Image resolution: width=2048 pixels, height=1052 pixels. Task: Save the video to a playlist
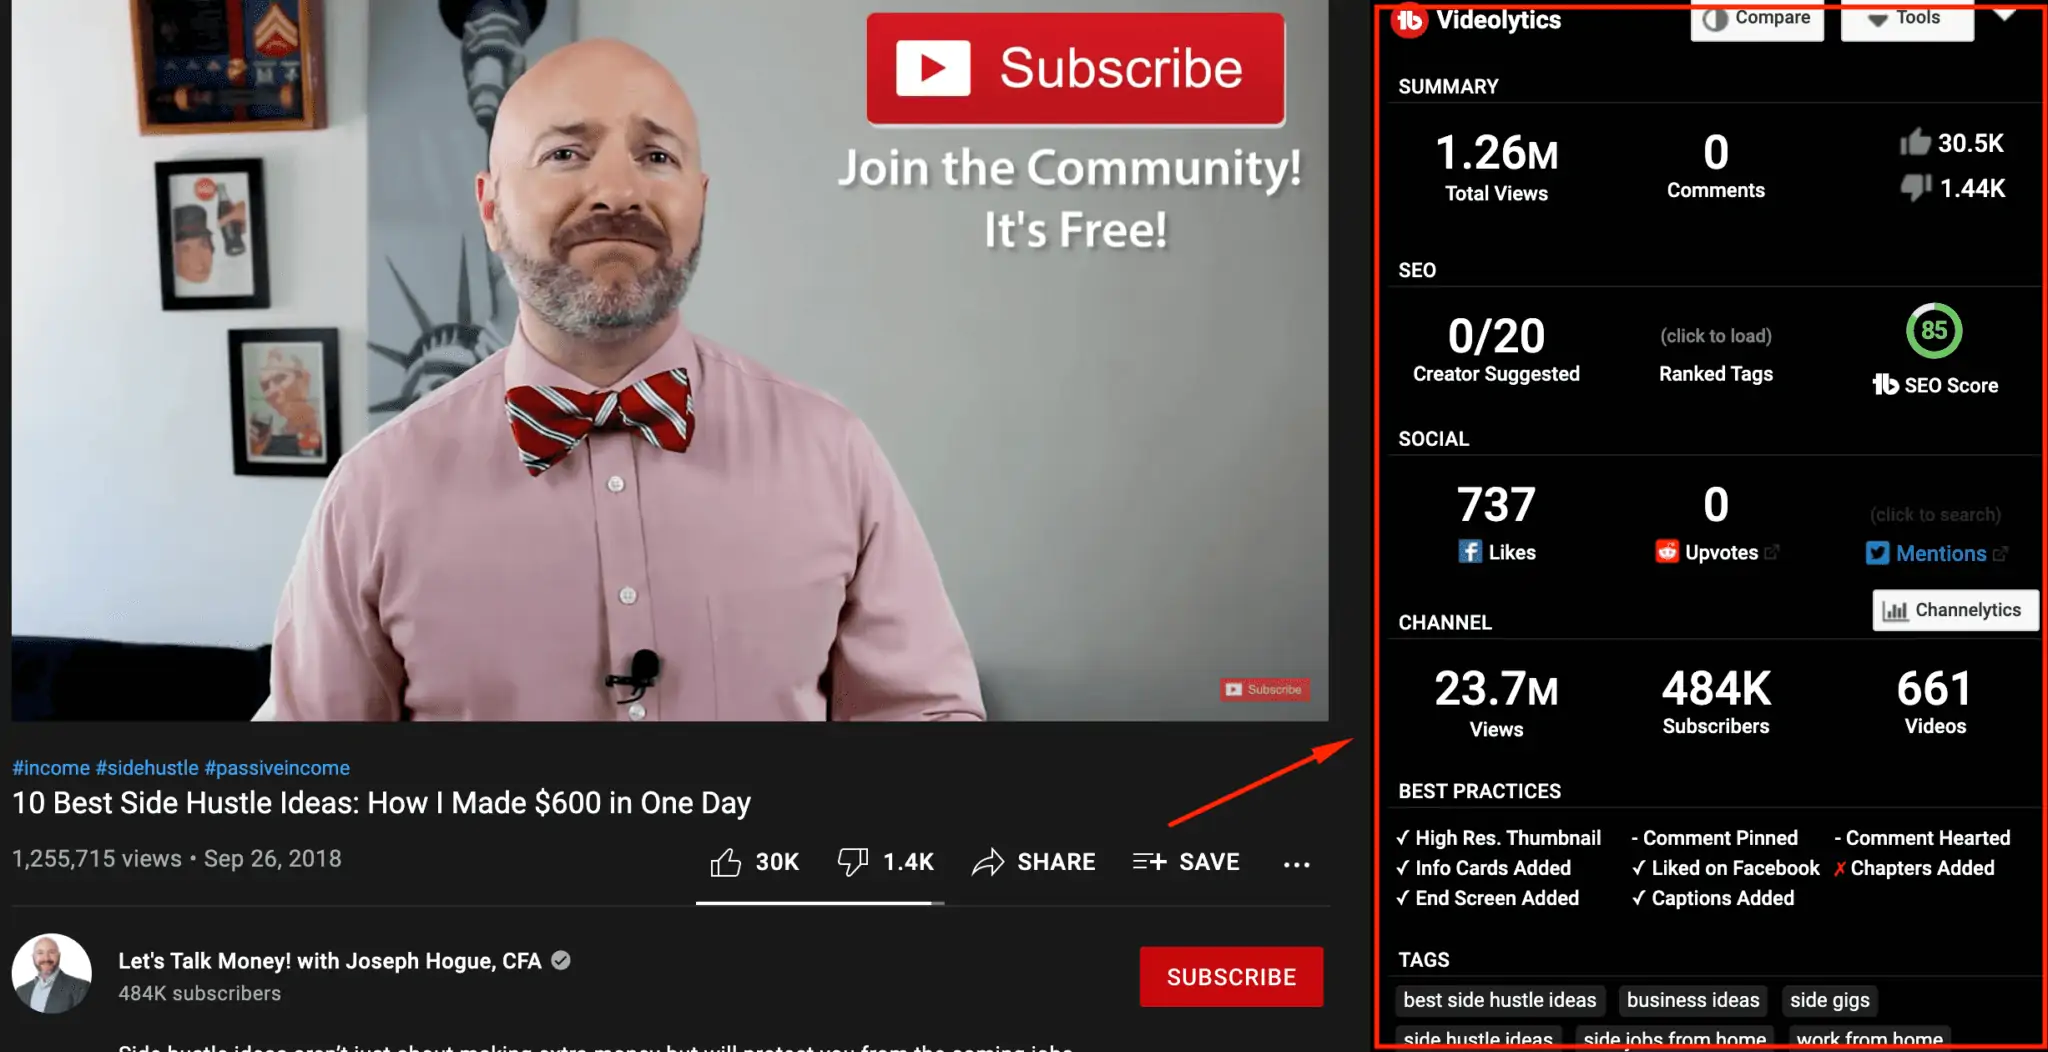click(1186, 862)
